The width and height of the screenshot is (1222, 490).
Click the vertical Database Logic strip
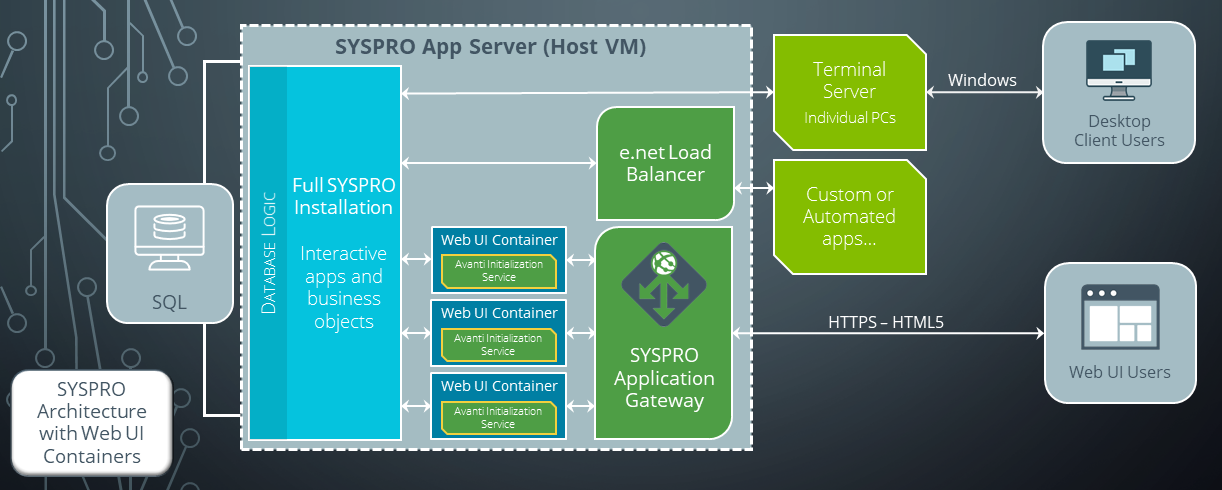(268, 253)
